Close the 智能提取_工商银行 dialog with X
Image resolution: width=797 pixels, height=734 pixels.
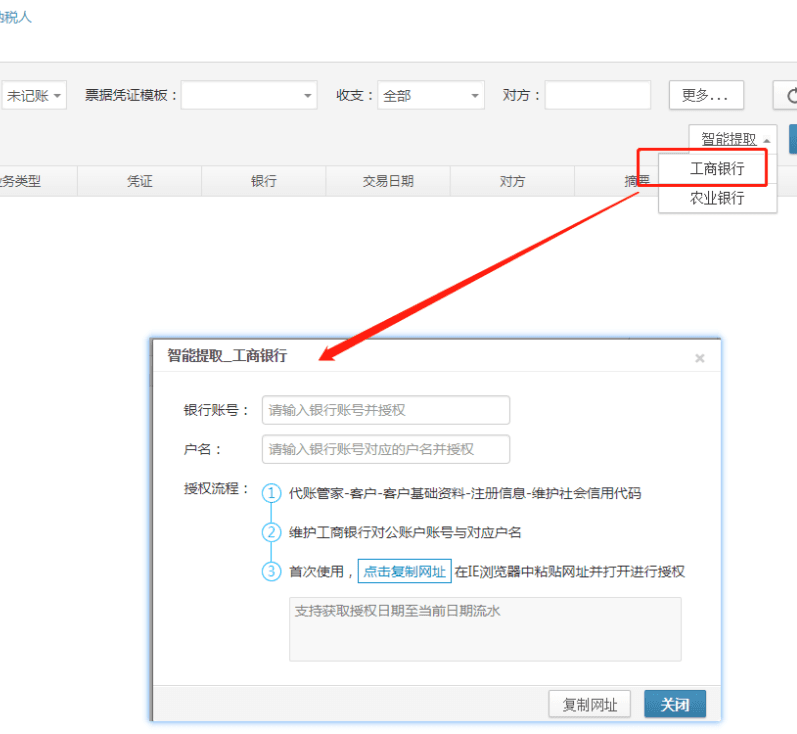tap(699, 358)
